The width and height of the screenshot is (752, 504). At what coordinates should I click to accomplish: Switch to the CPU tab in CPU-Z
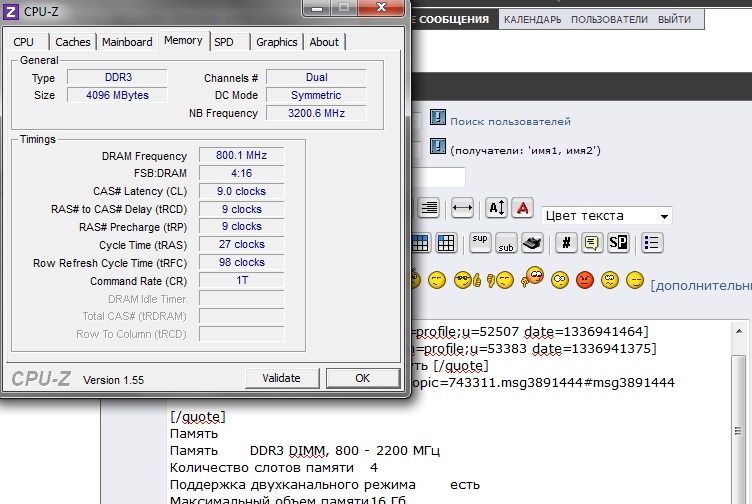point(24,42)
